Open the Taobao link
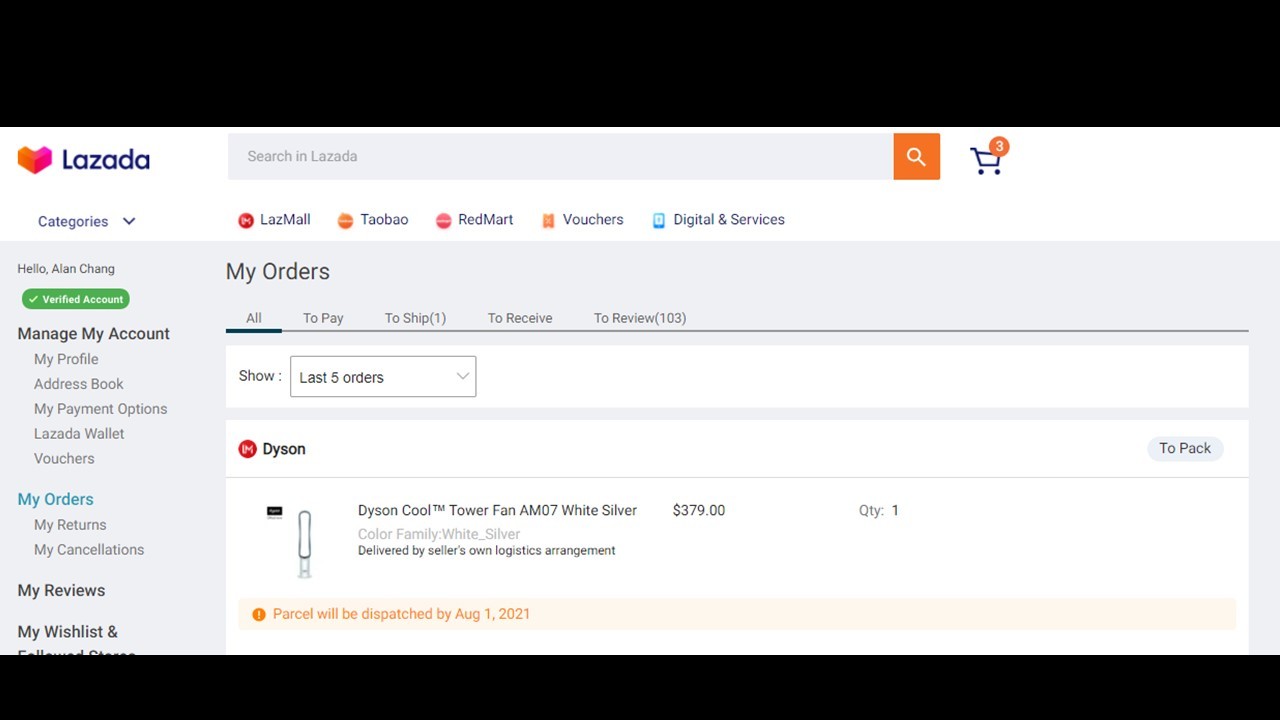Screen dimensions: 1280x720 384,220
